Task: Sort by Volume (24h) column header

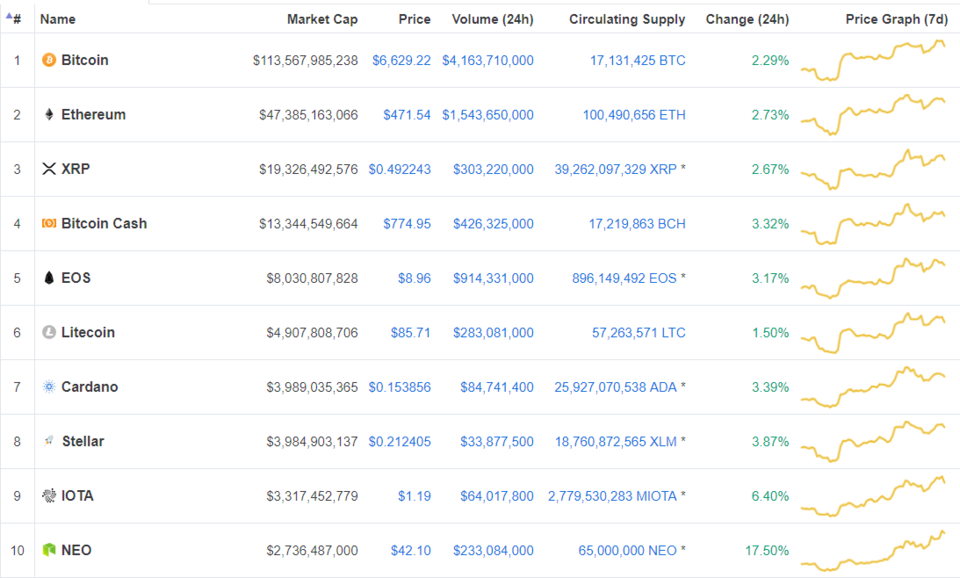Action: pos(492,19)
